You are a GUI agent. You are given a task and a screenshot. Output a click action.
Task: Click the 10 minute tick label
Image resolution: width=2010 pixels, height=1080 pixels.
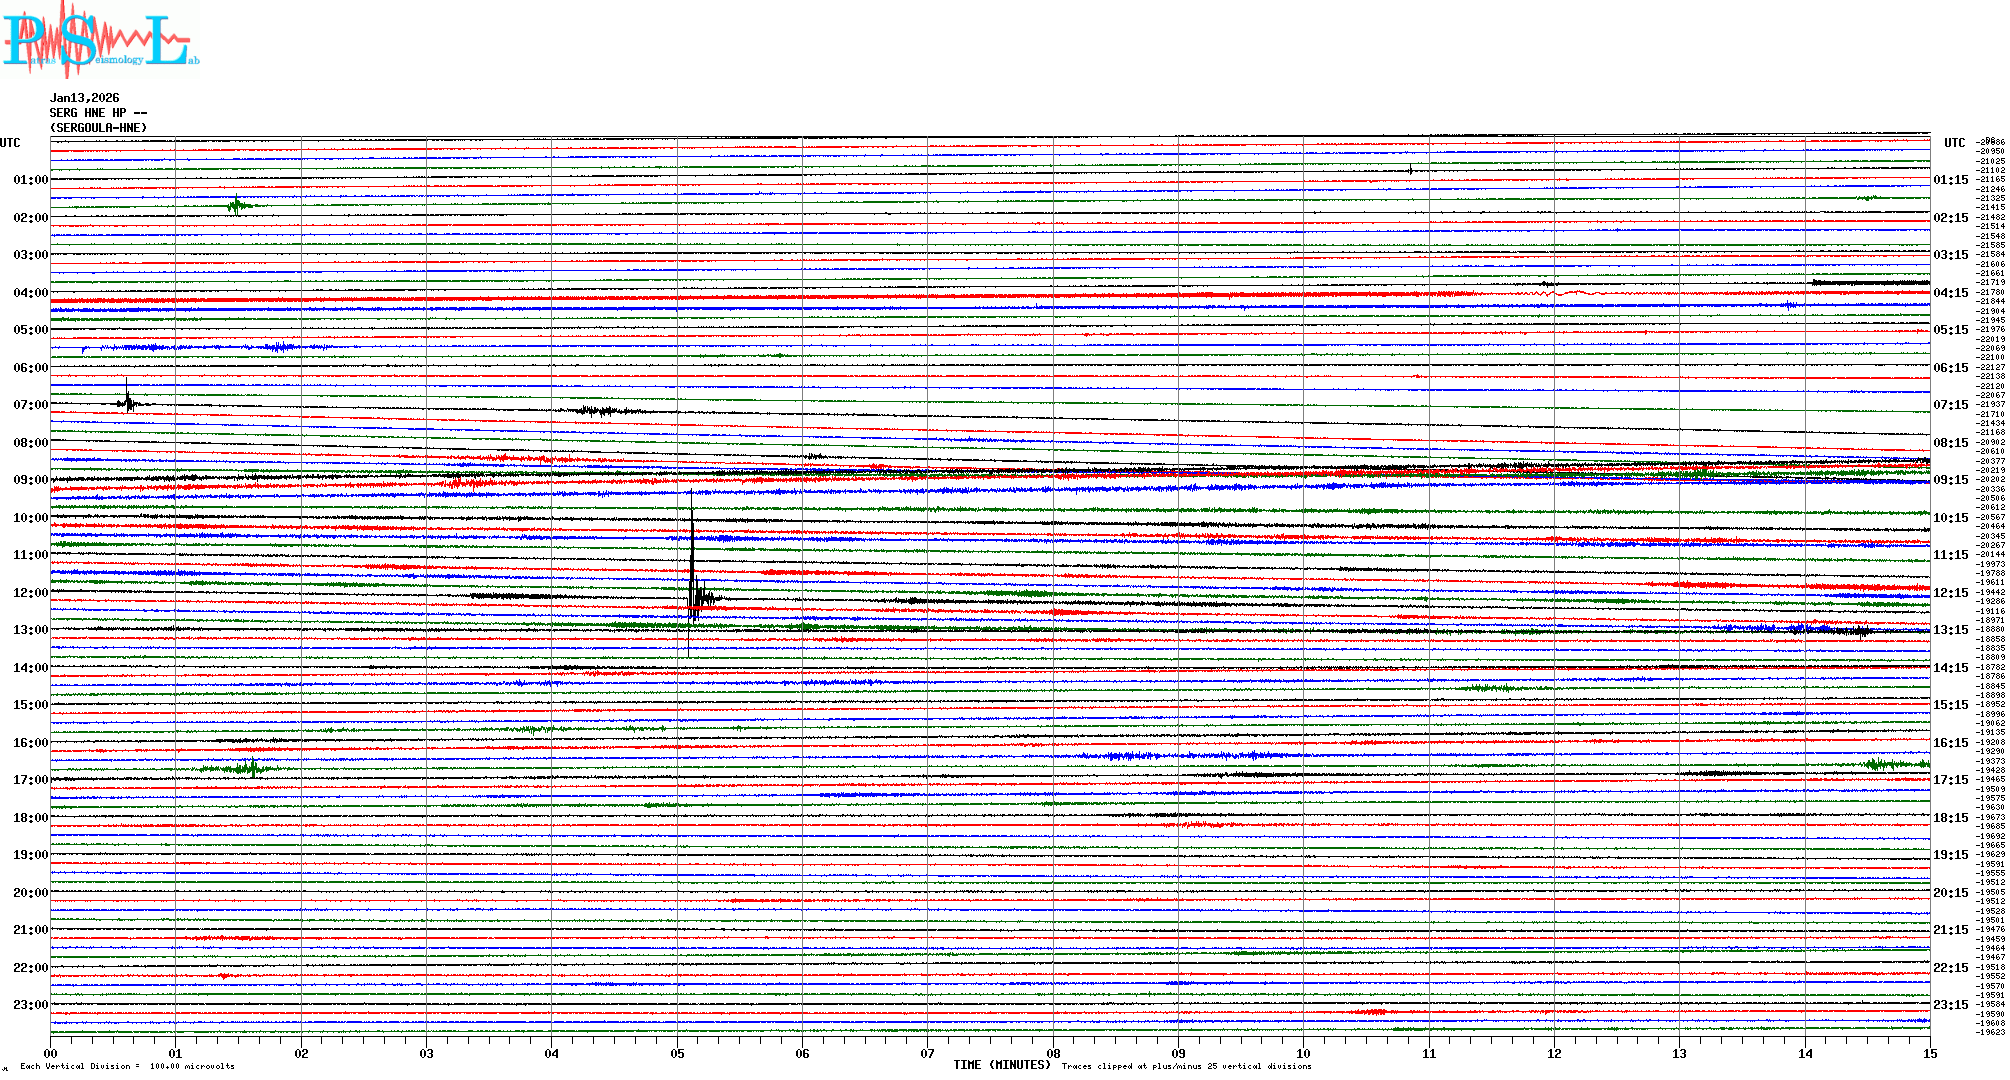pyautogui.click(x=1303, y=1054)
